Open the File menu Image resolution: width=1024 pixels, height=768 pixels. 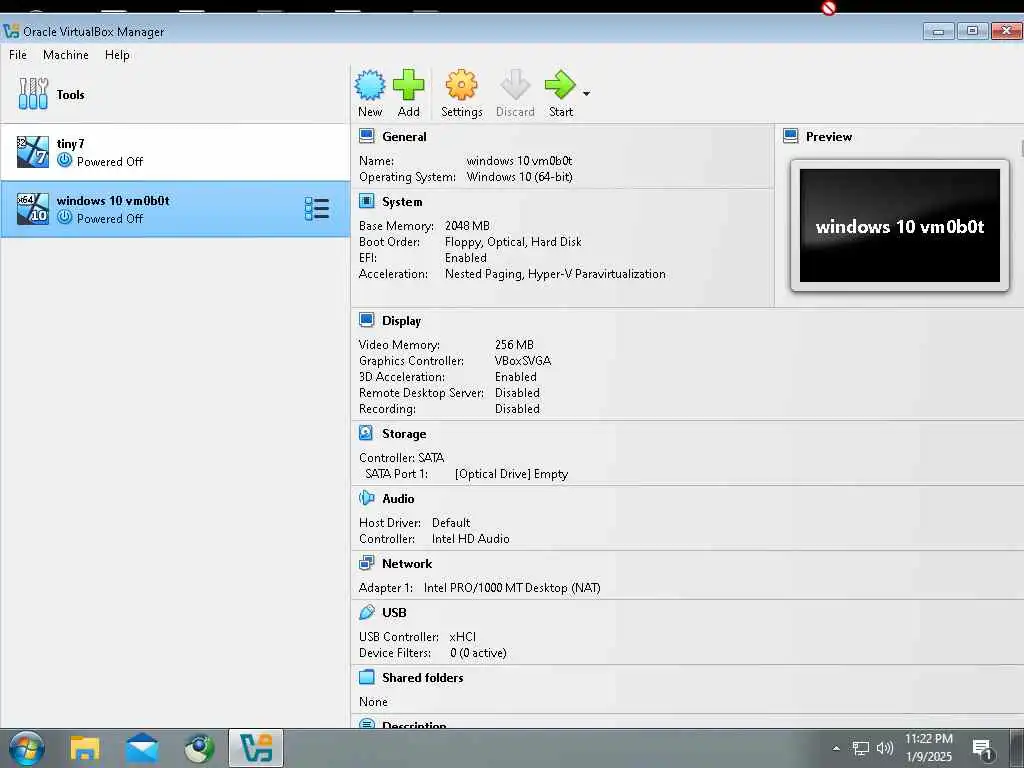[18, 55]
